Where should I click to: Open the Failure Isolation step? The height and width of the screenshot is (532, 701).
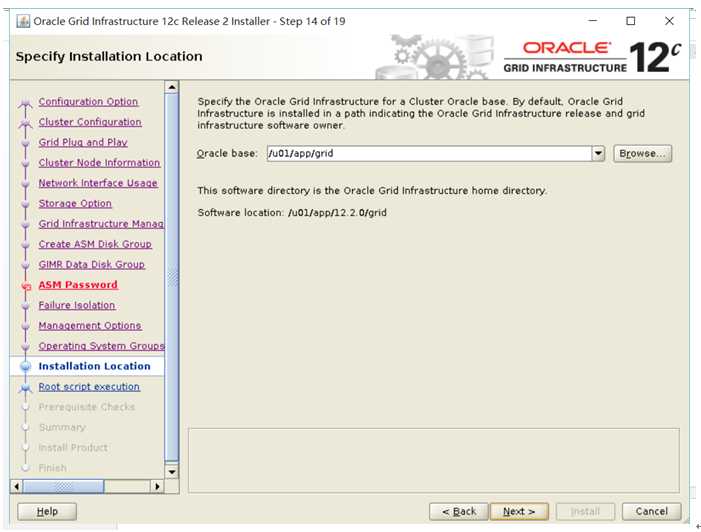click(77, 305)
